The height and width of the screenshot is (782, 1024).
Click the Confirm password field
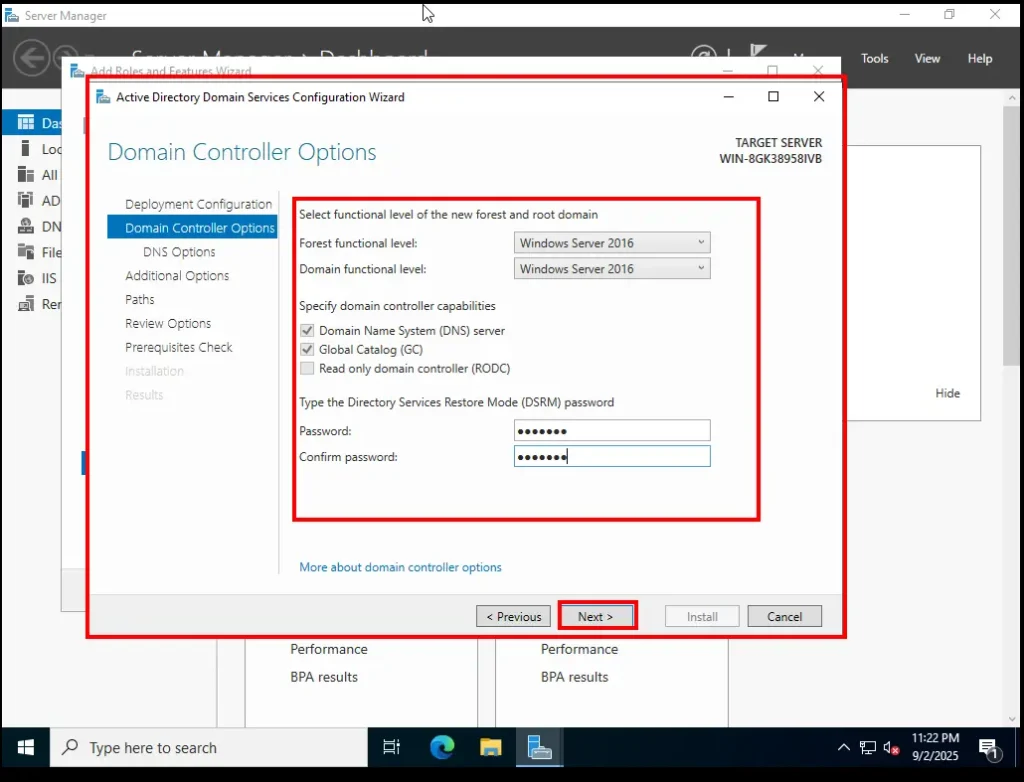click(612, 456)
